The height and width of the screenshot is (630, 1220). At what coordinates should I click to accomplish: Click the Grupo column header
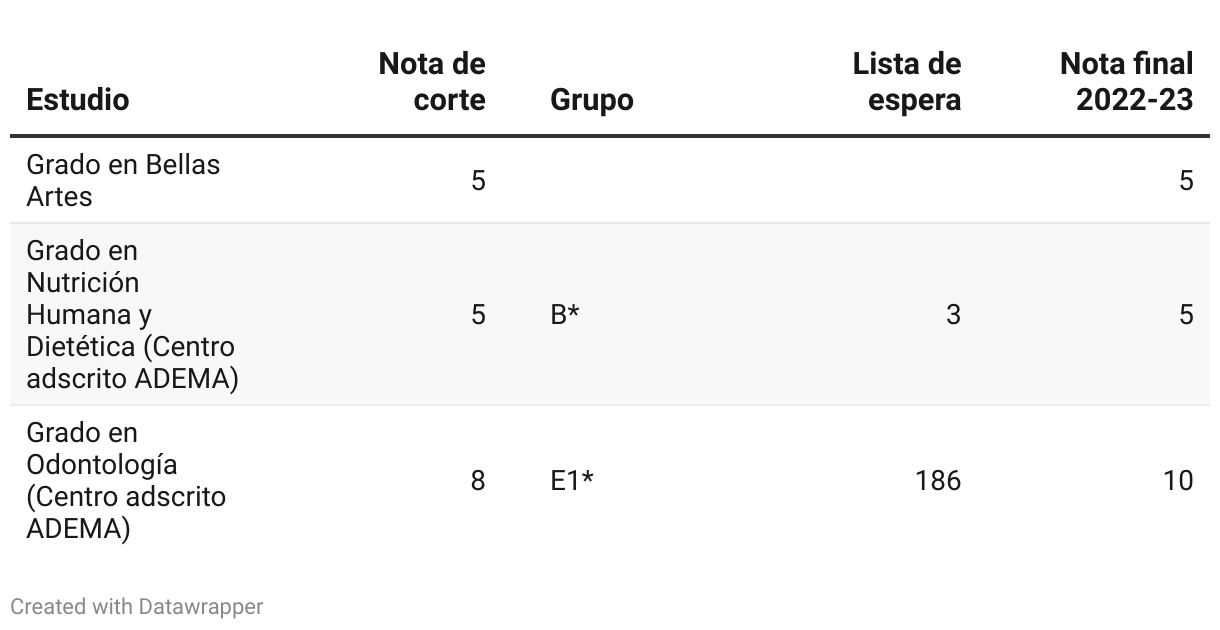[x=592, y=100]
